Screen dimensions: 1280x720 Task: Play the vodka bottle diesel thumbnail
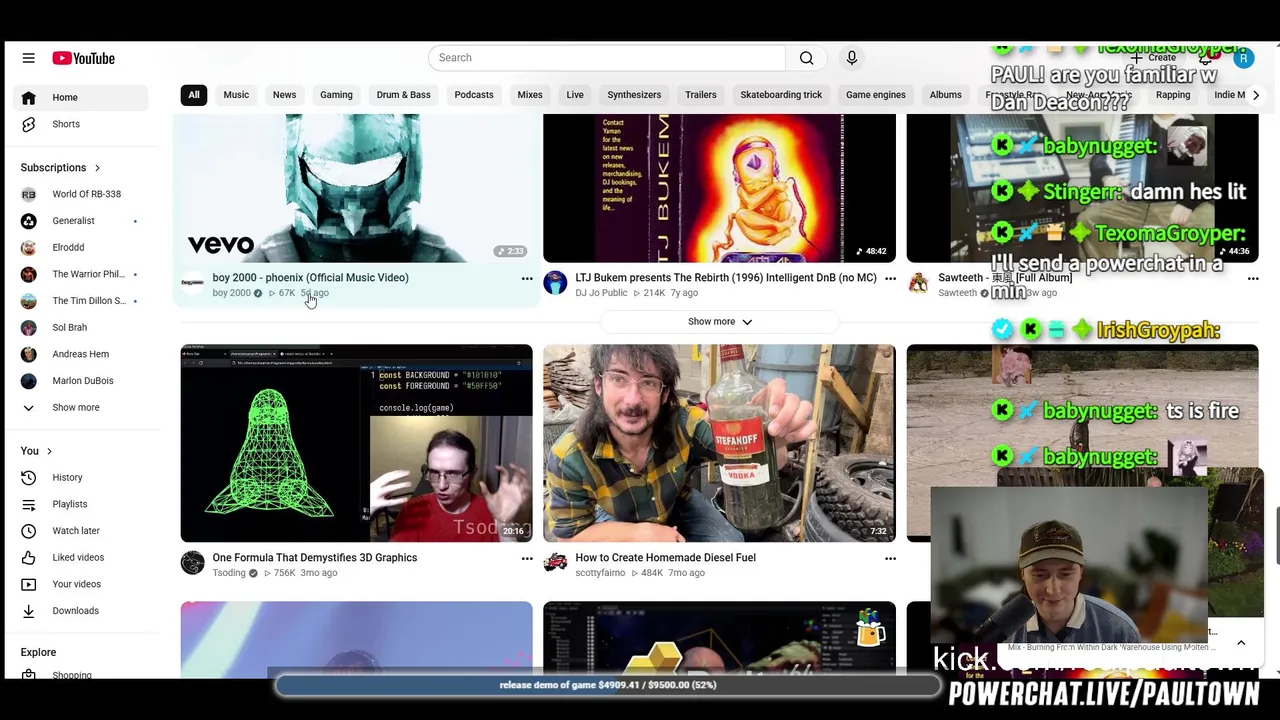[719, 443]
